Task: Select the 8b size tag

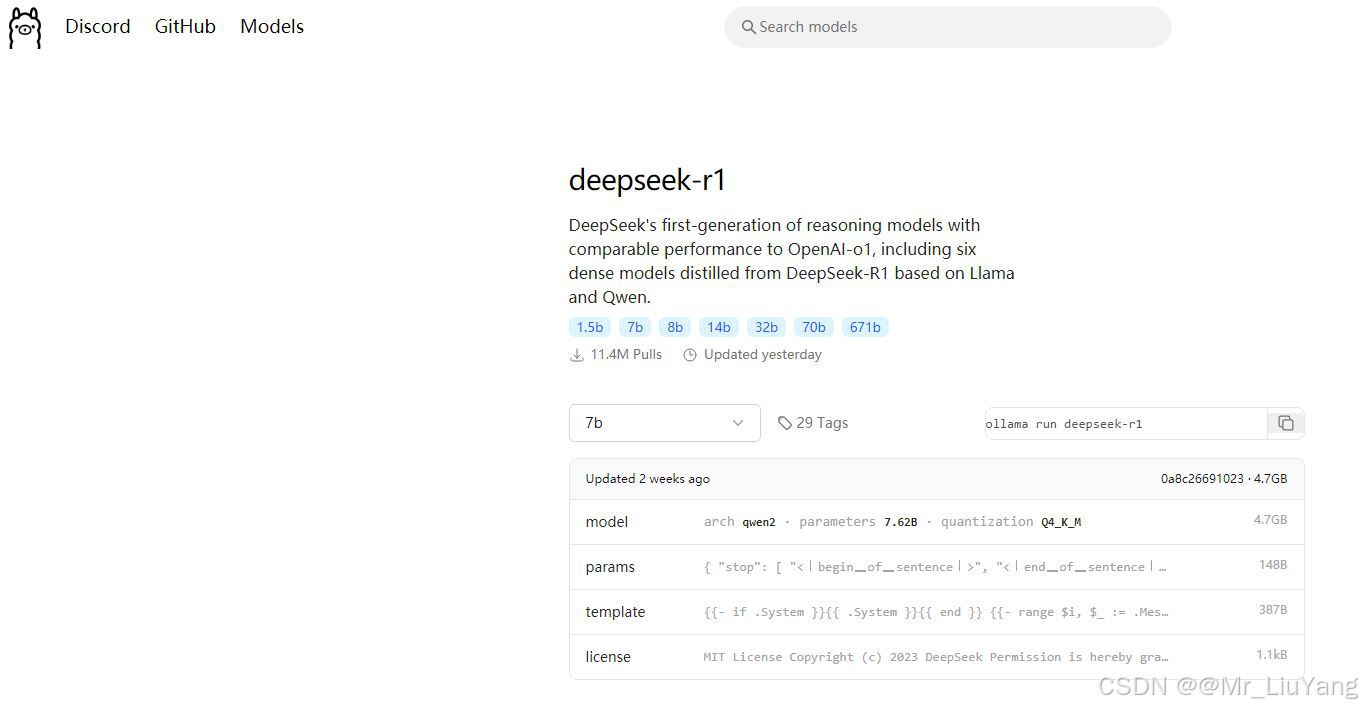Action: (x=674, y=327)
